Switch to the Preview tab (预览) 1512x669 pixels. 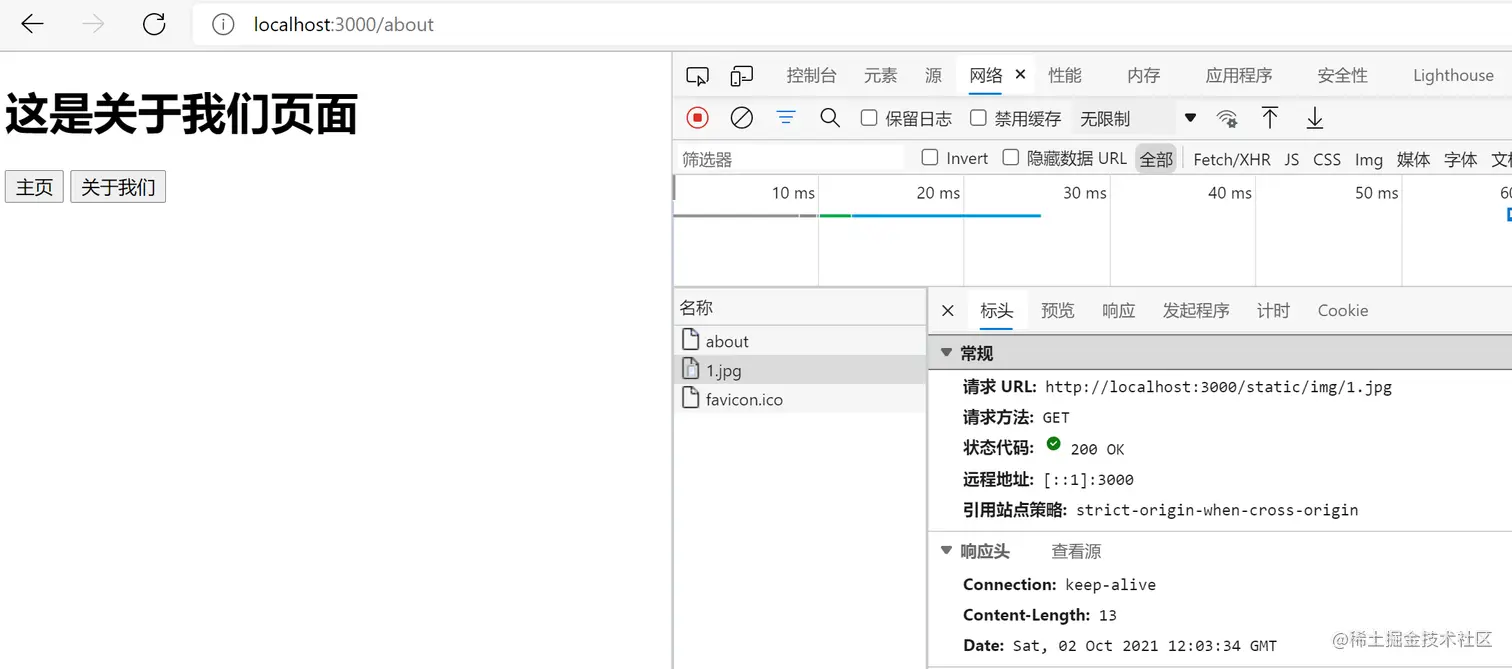1058,311
